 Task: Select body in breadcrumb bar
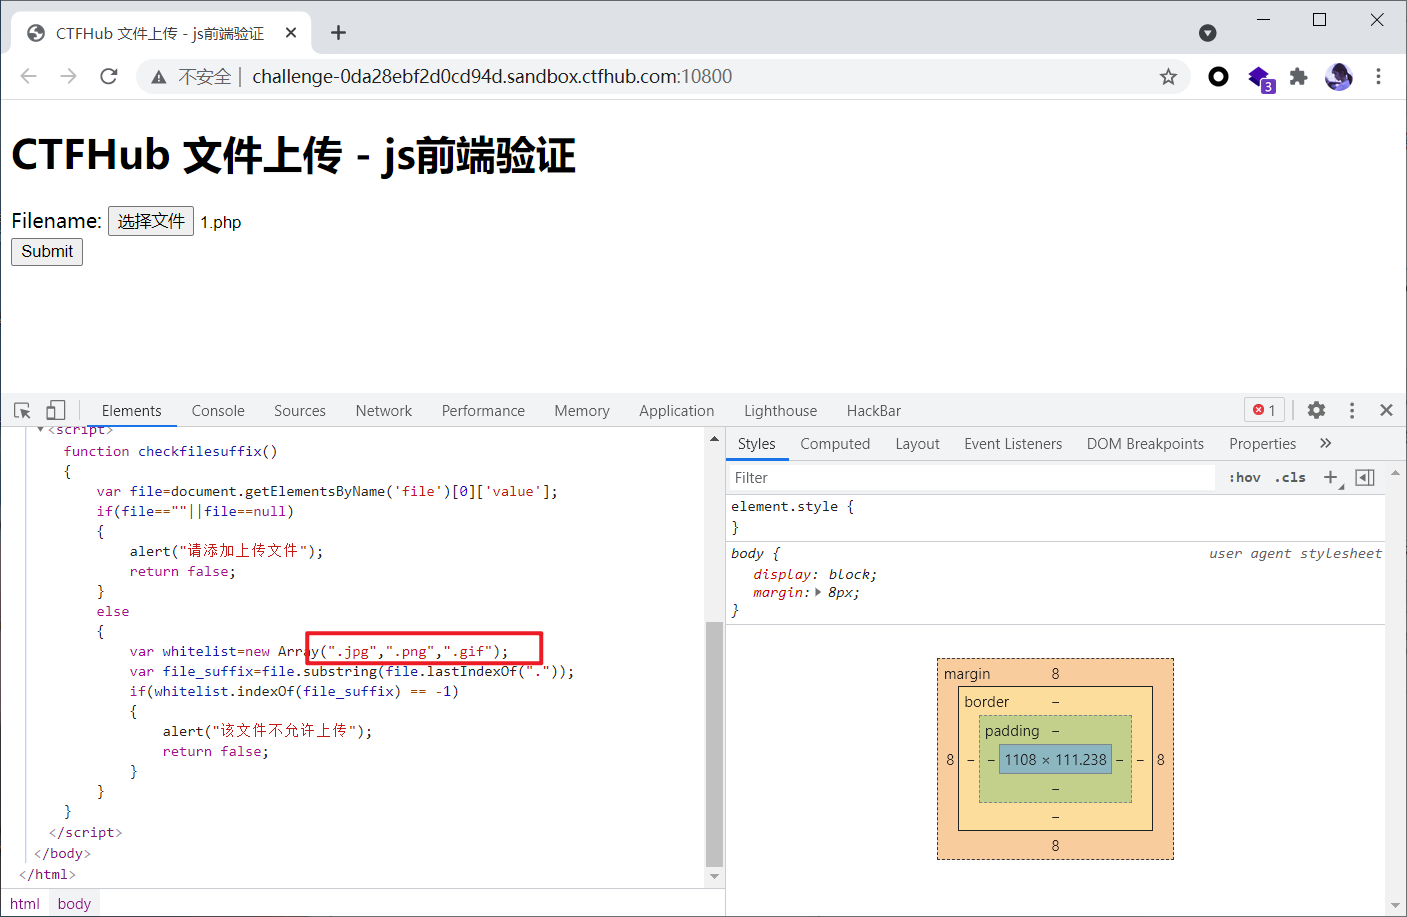pos(74,904)
